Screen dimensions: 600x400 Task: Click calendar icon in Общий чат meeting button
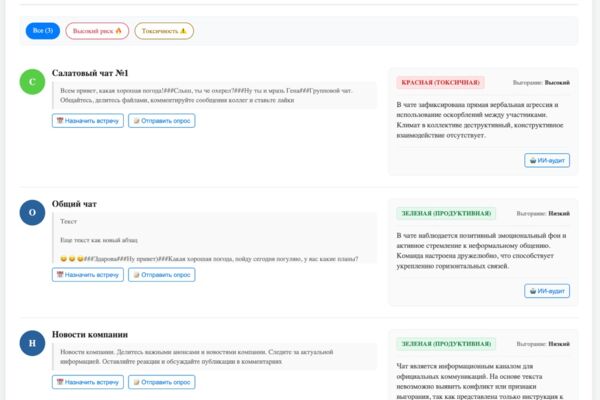point(60,274)
